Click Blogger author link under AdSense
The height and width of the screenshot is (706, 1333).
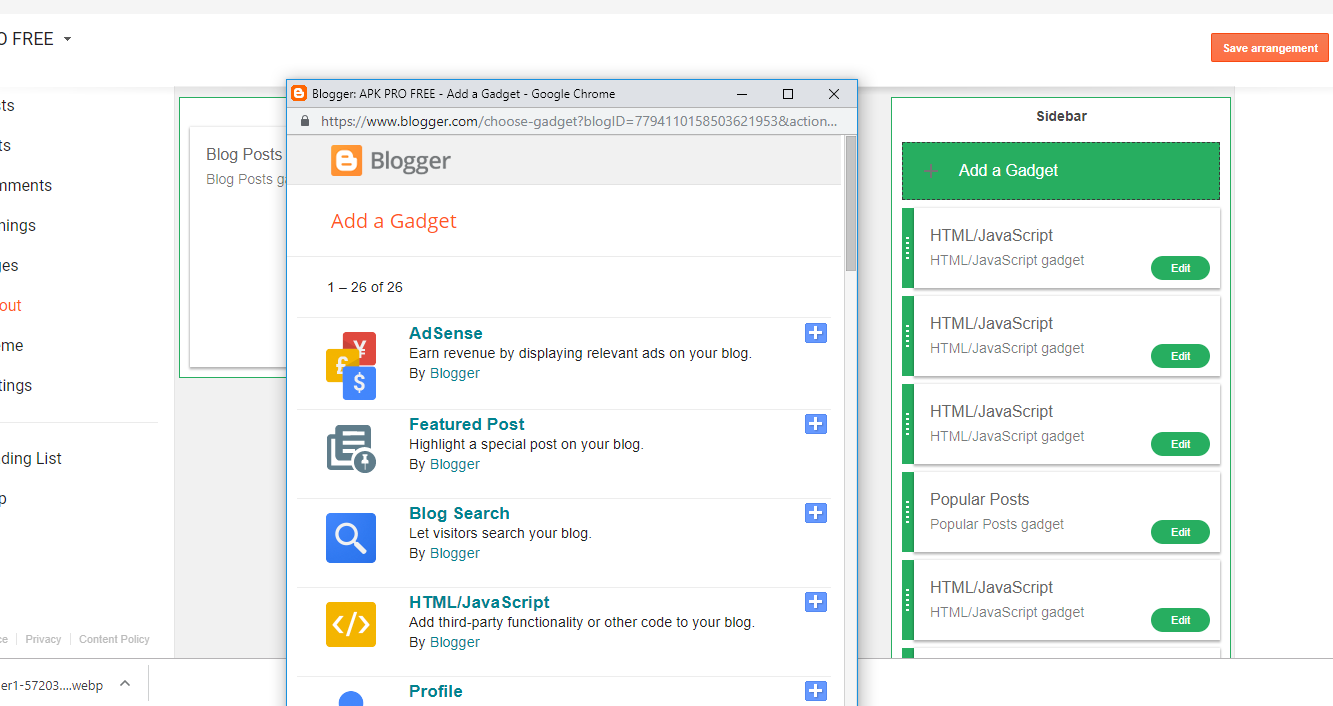455,373
